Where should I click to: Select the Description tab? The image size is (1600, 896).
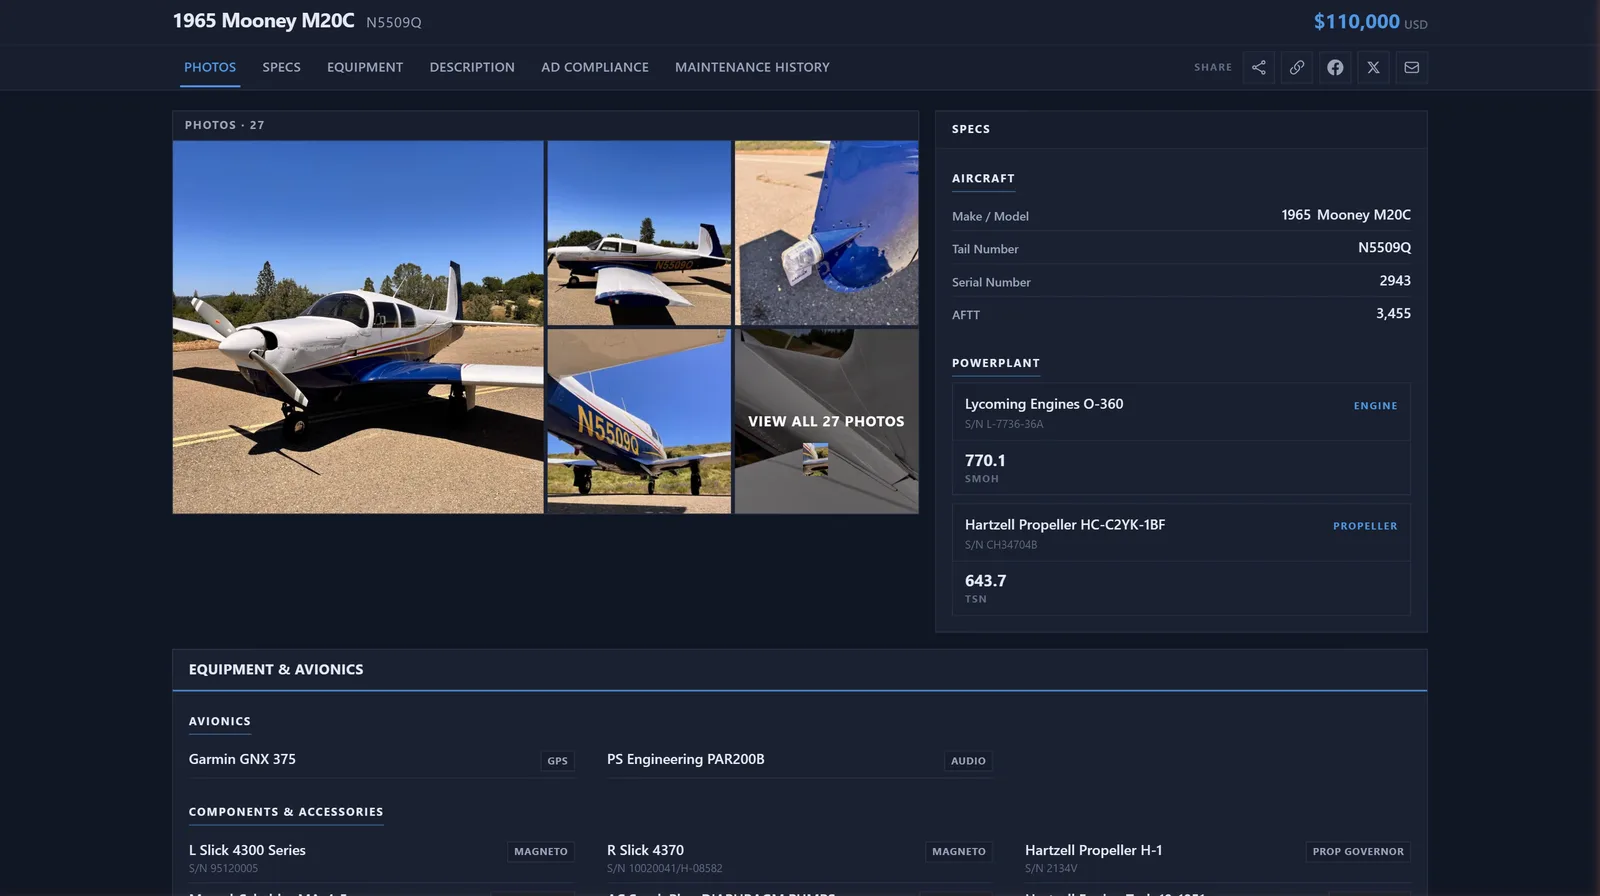(x=472, y=67)
